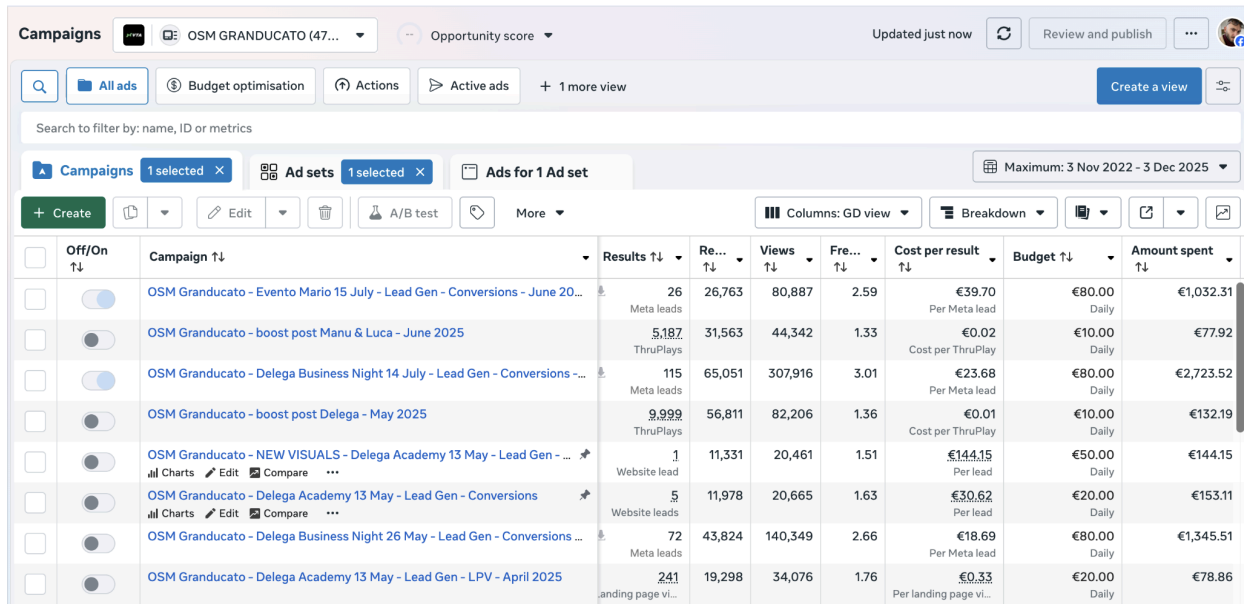Image resolution: width=1244 pixels, height=608 pixels.
Task: Open the date range selector
Action: coord(1107,167)
